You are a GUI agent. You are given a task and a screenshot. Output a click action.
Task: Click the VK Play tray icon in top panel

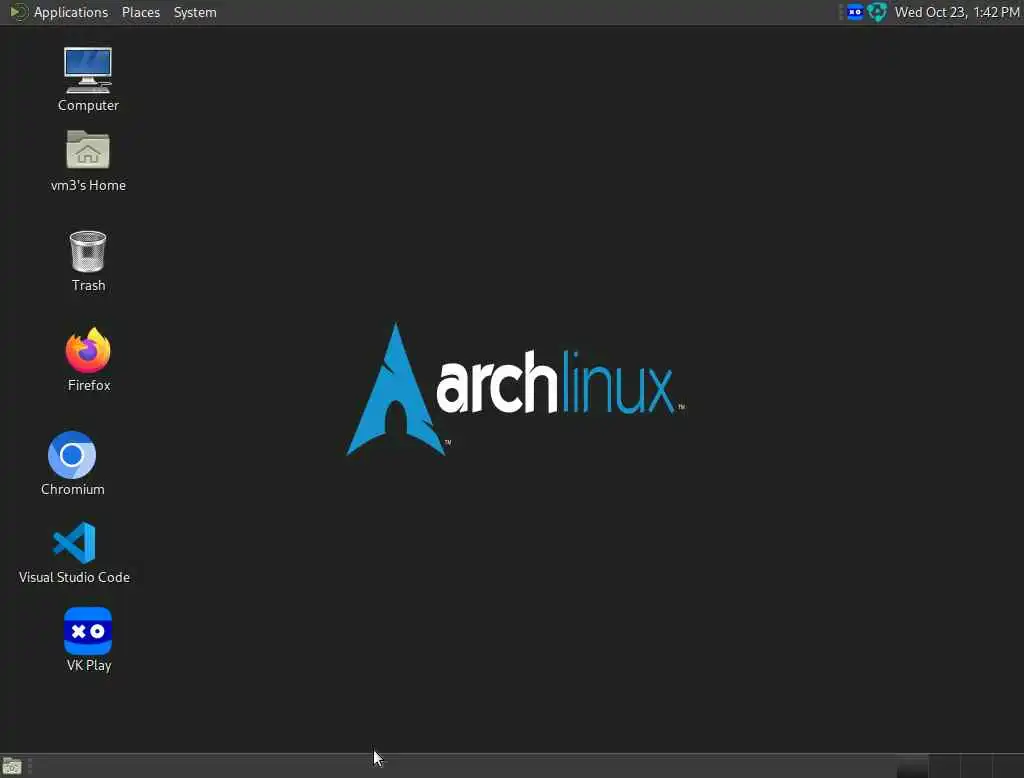855,12
